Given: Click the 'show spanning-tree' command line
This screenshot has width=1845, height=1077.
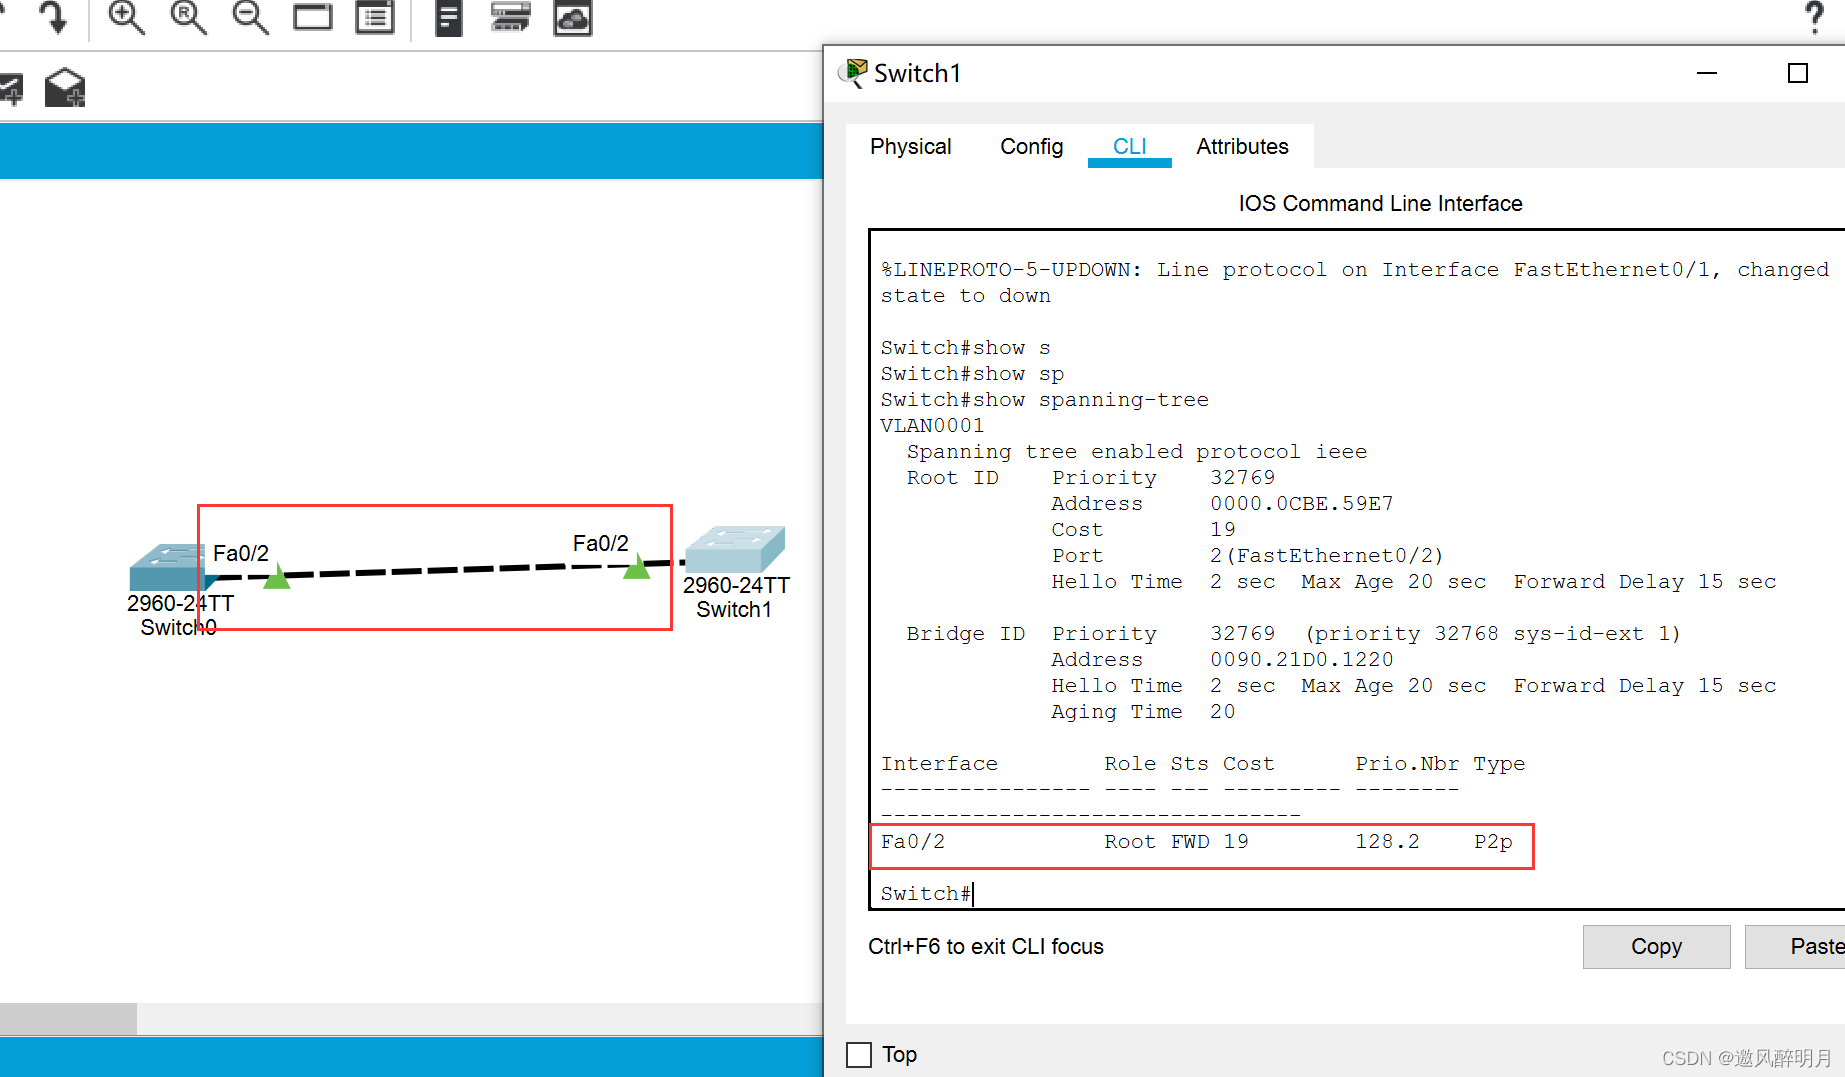Looking at the screenshot, I should [1044, 399].
